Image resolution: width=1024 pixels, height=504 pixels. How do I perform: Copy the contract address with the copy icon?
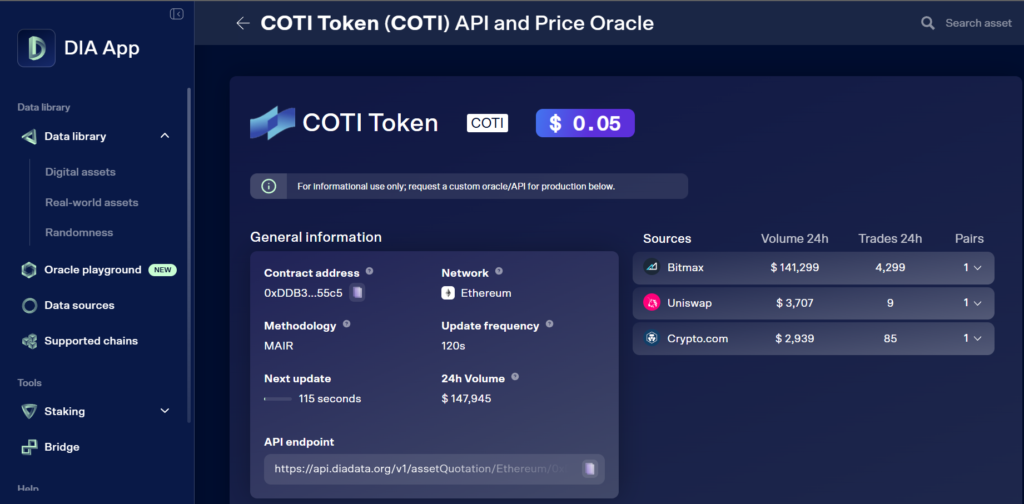point(358,293)
